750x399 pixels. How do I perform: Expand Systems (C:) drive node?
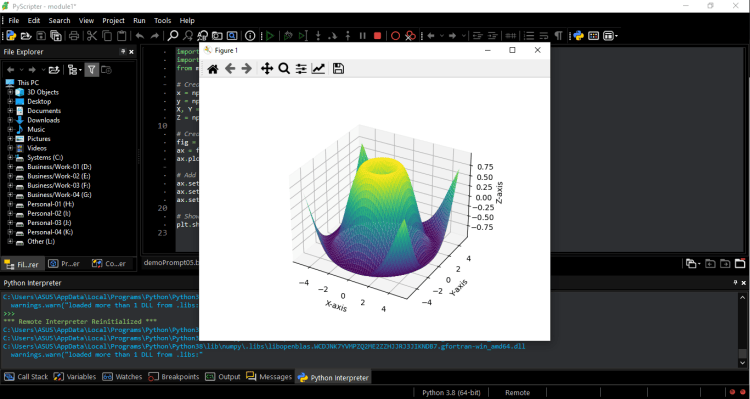click(10, 157)
